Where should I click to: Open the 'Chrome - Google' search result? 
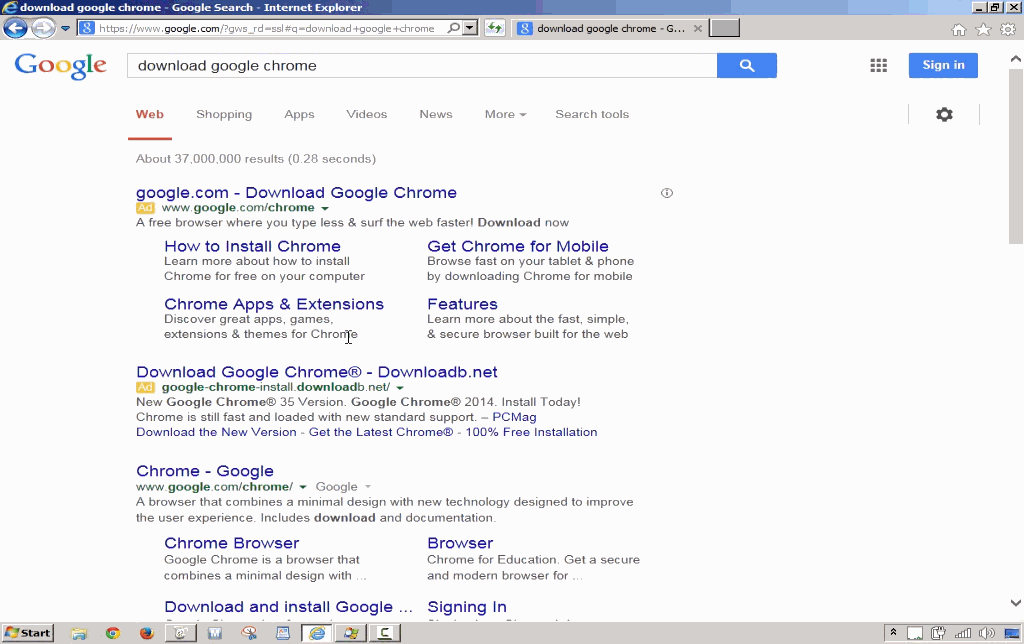point(205,471)
